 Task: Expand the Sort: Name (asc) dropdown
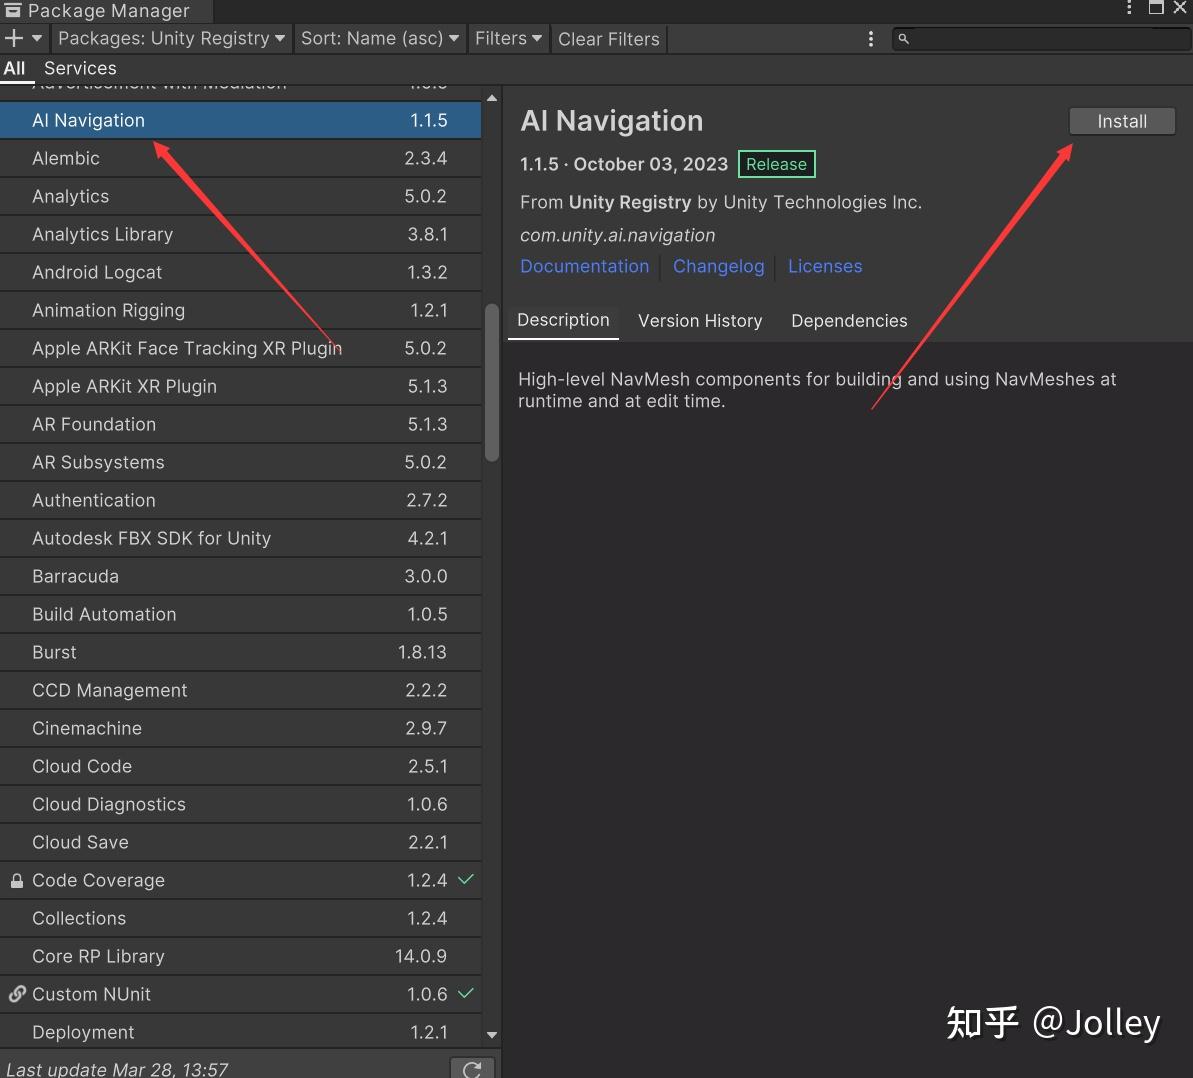pyautogui.click(x=380, y=38)
